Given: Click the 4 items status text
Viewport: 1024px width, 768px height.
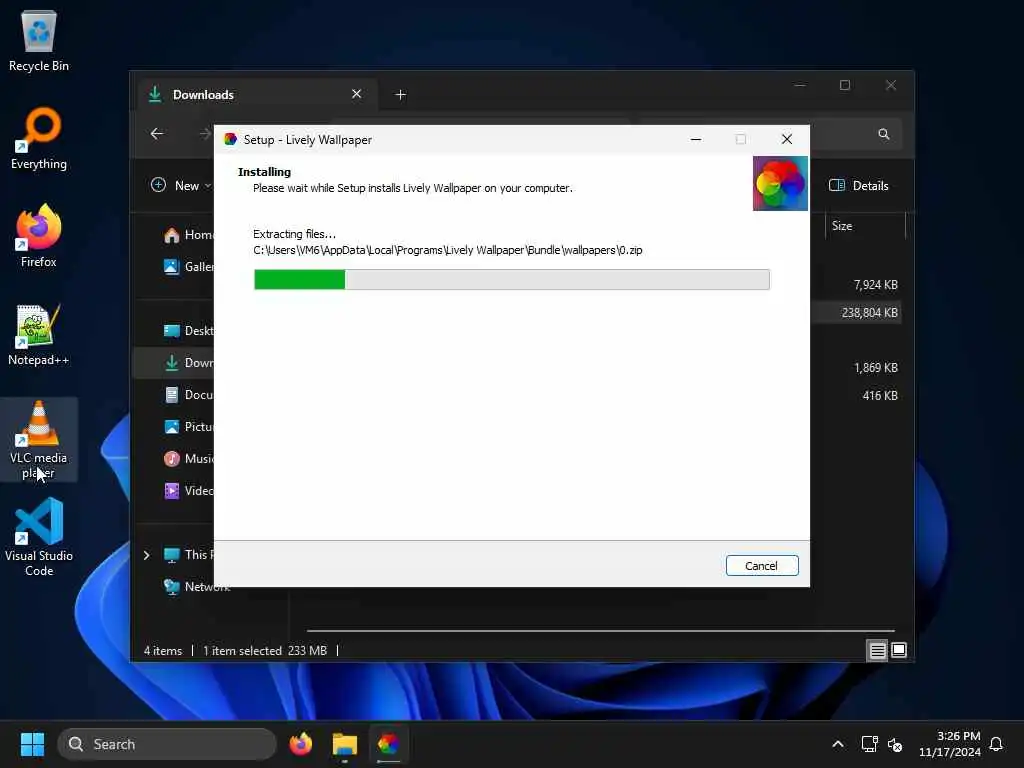Looking at the screenshot, I should pyautogui.click(x=163, y=650).
